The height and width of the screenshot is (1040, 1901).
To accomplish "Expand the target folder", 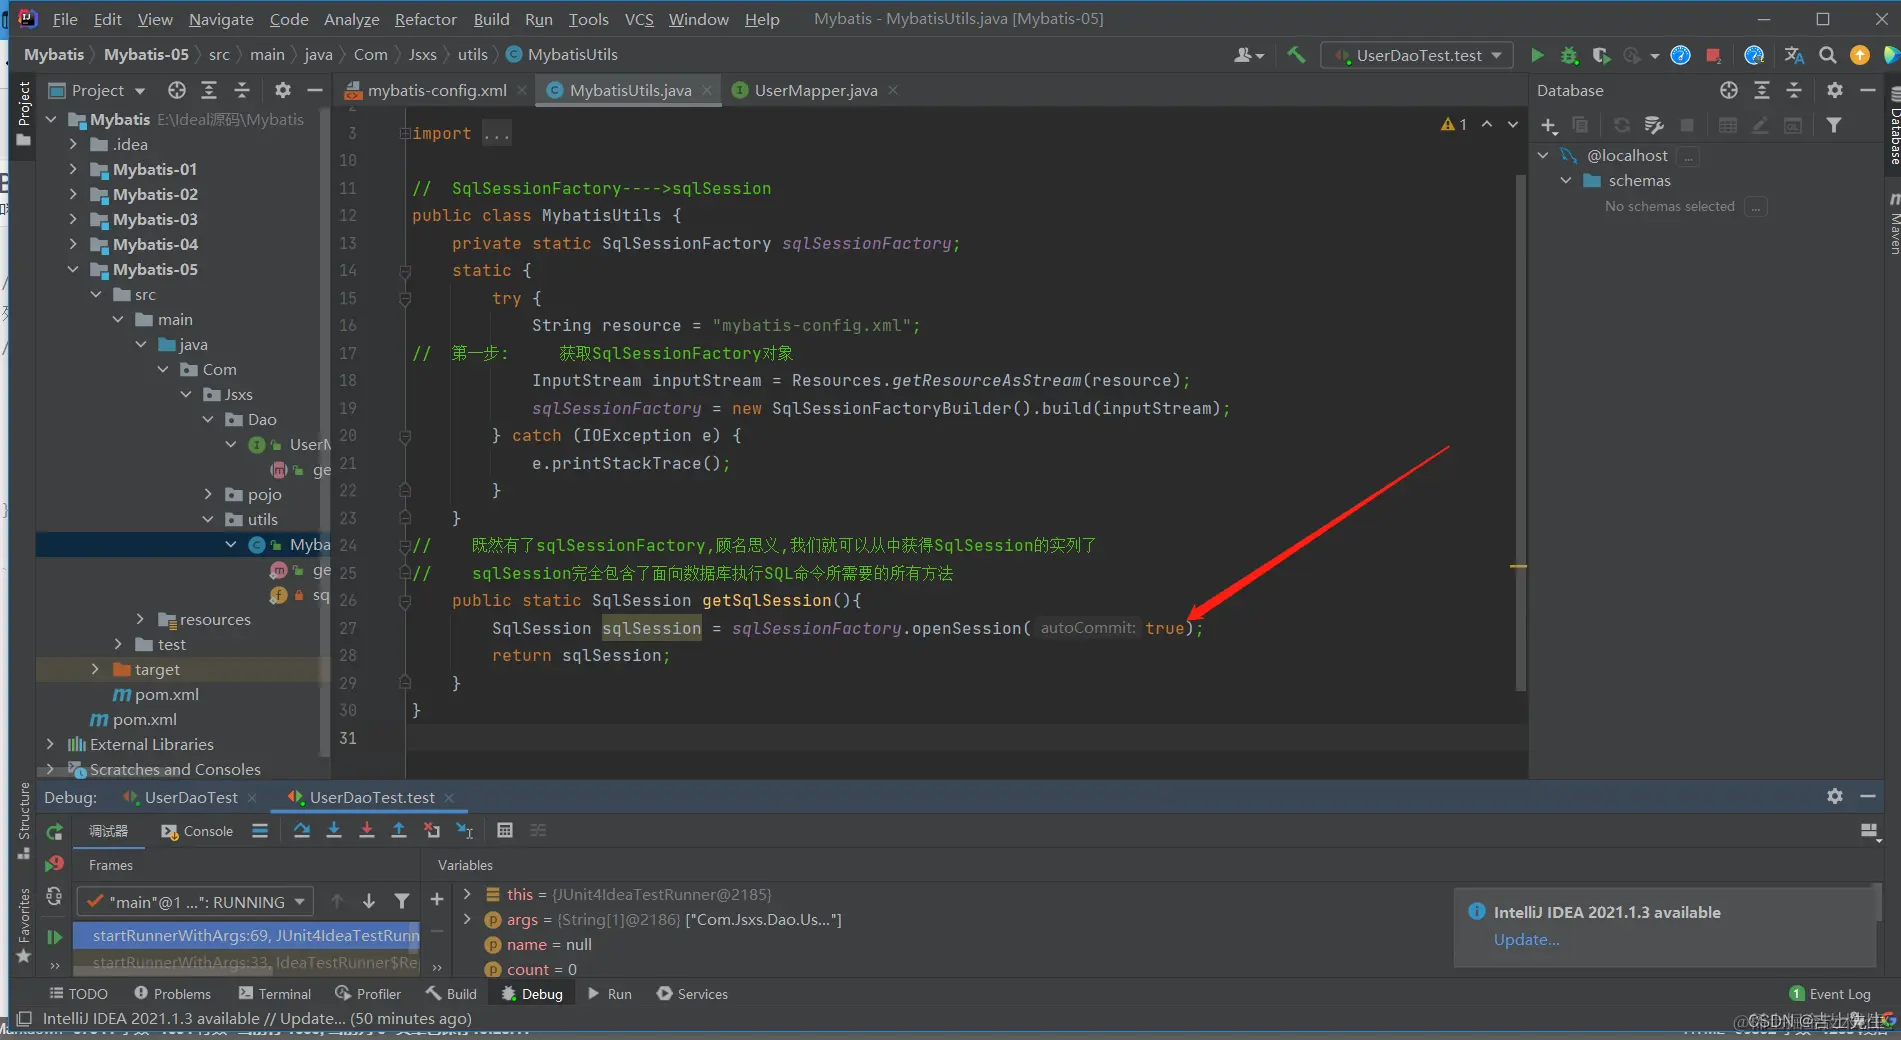I will (x=95, y=669).
